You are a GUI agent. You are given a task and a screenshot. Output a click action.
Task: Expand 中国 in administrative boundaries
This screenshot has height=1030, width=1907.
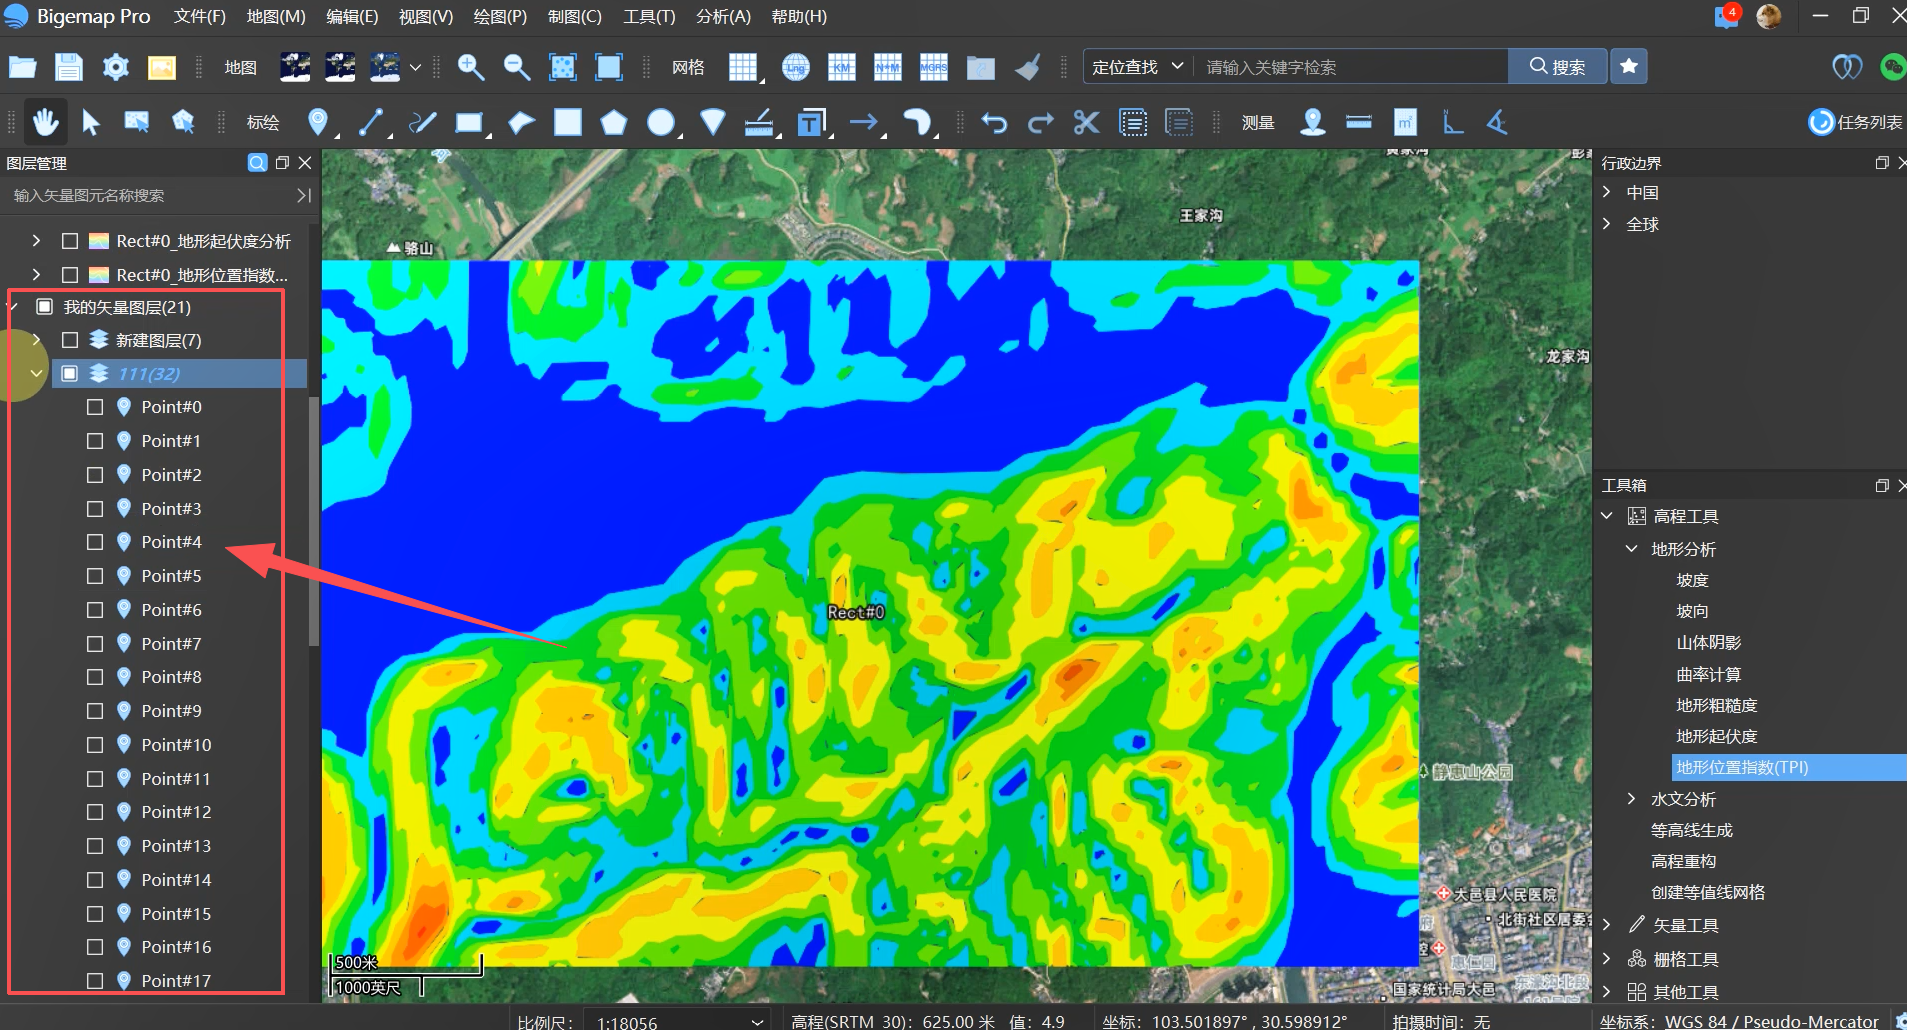click(1607, 192)
